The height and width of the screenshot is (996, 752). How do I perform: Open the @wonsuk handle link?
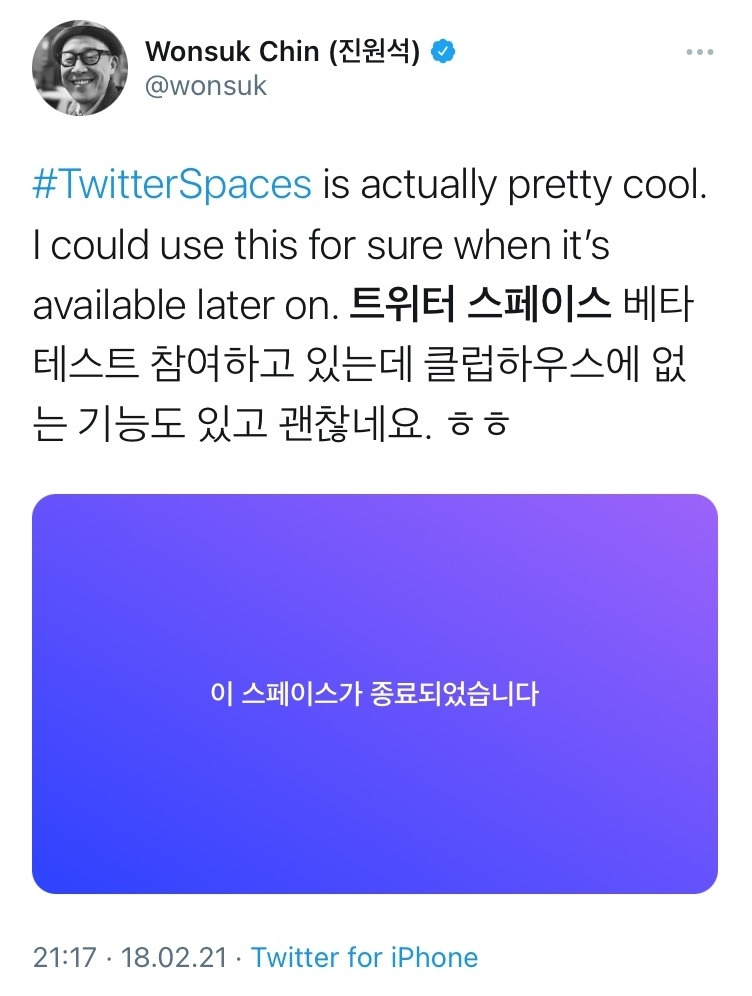tap(206, 86)
